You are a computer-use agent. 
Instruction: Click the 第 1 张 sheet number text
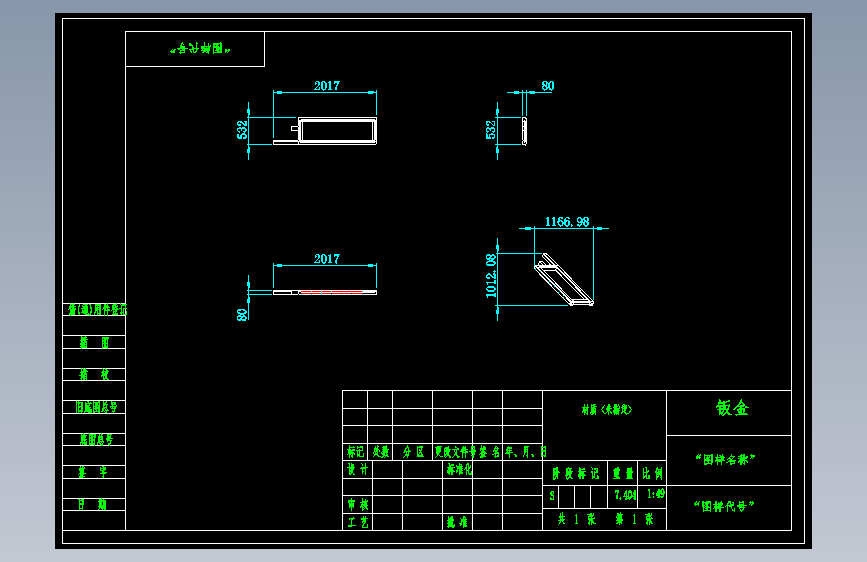[635, 519]
